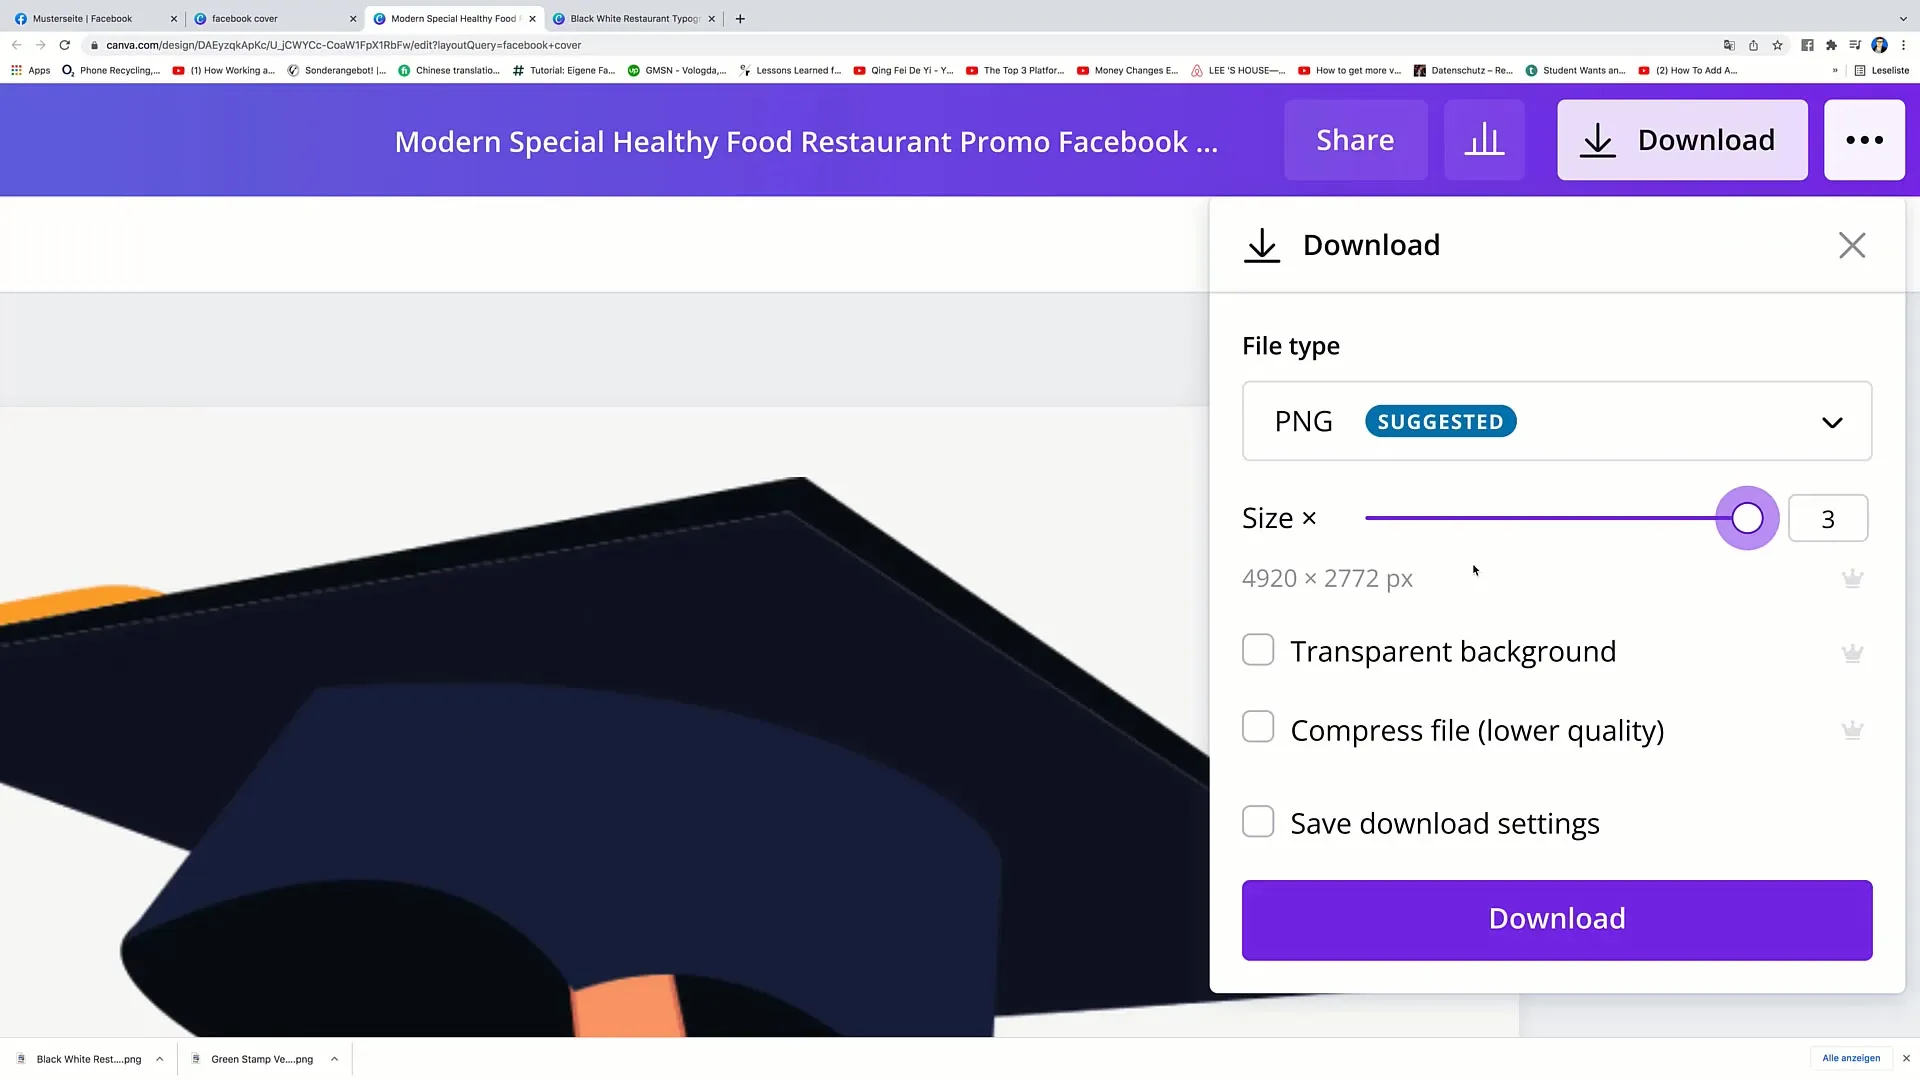Click the download arrow icon in panel header

pyautogui.click(x=1262, y=246)
